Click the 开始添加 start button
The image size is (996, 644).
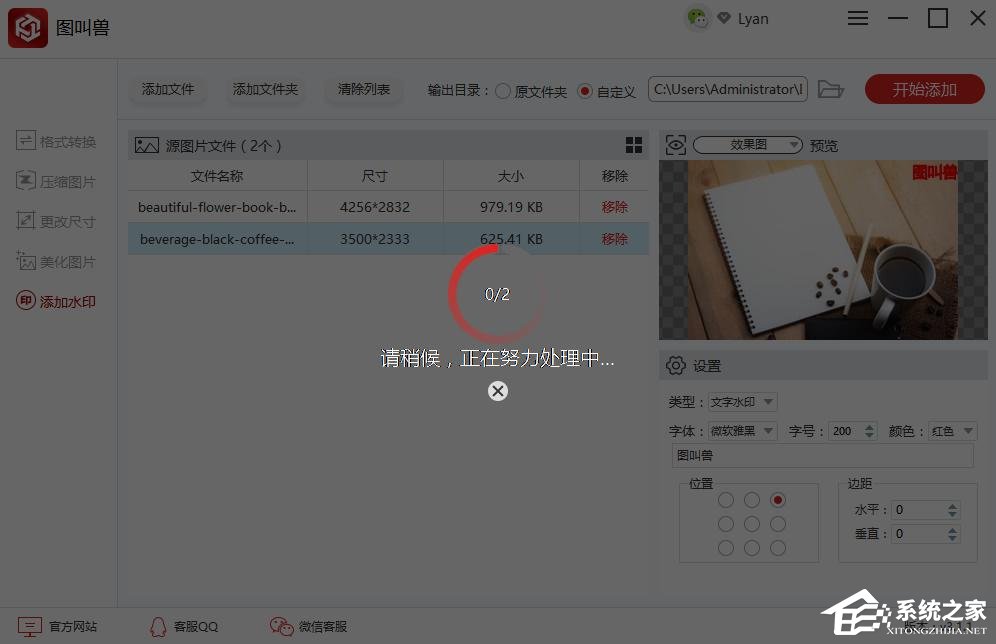[924, 89]
